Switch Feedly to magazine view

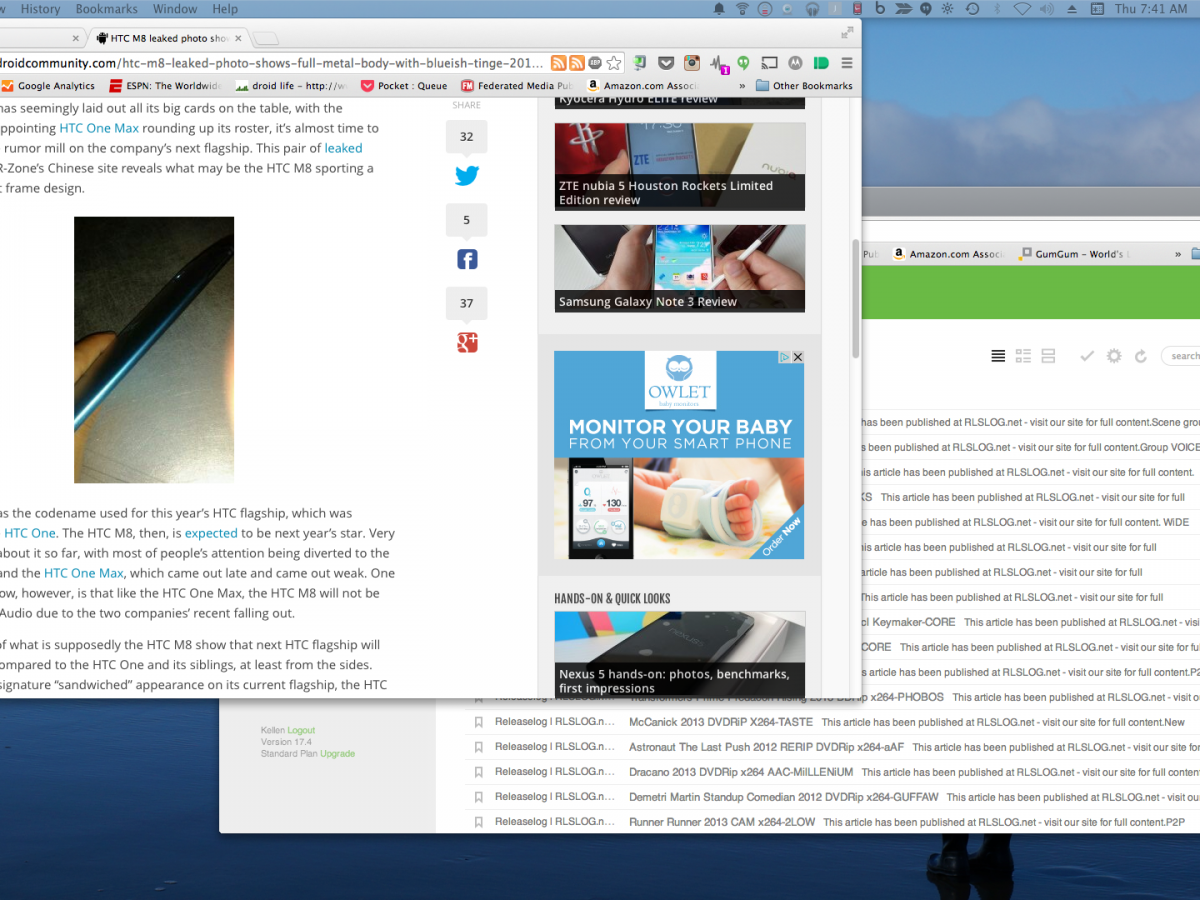(1022, 356)
